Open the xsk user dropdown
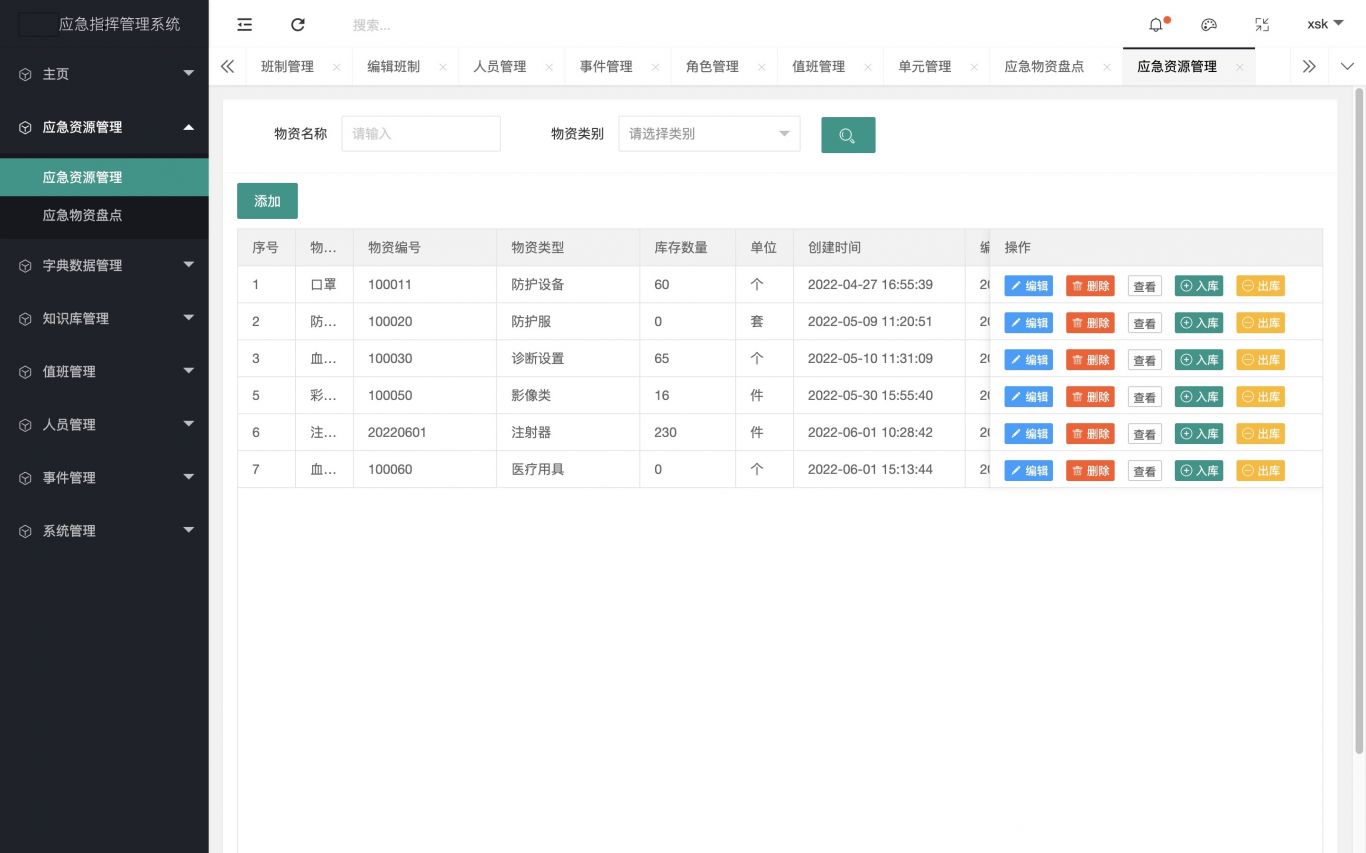This screenshot has width=1366, height=853. click(x=1325, y=24)
